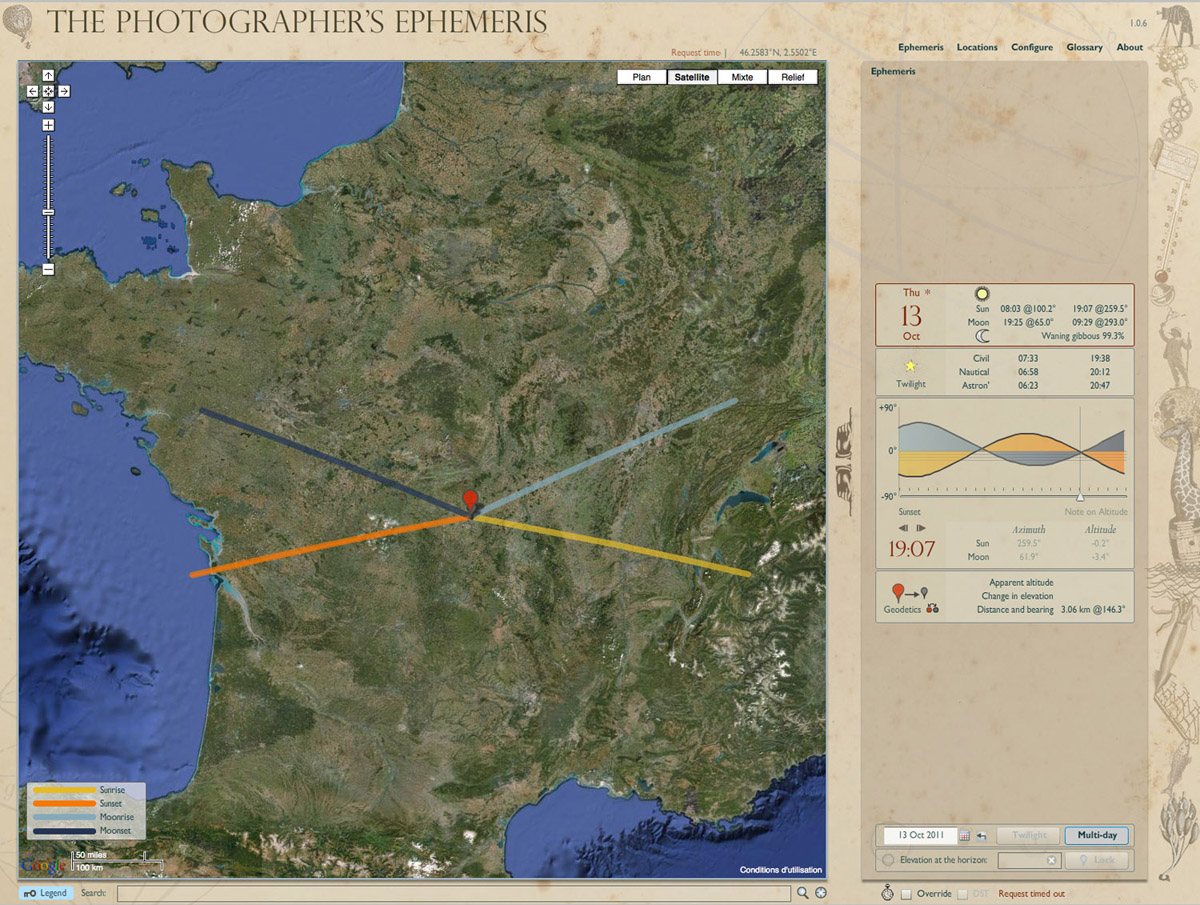Click the Note on Altitude link
The height and width of the screenshot is (905, 1200).
coord(1096,512)
